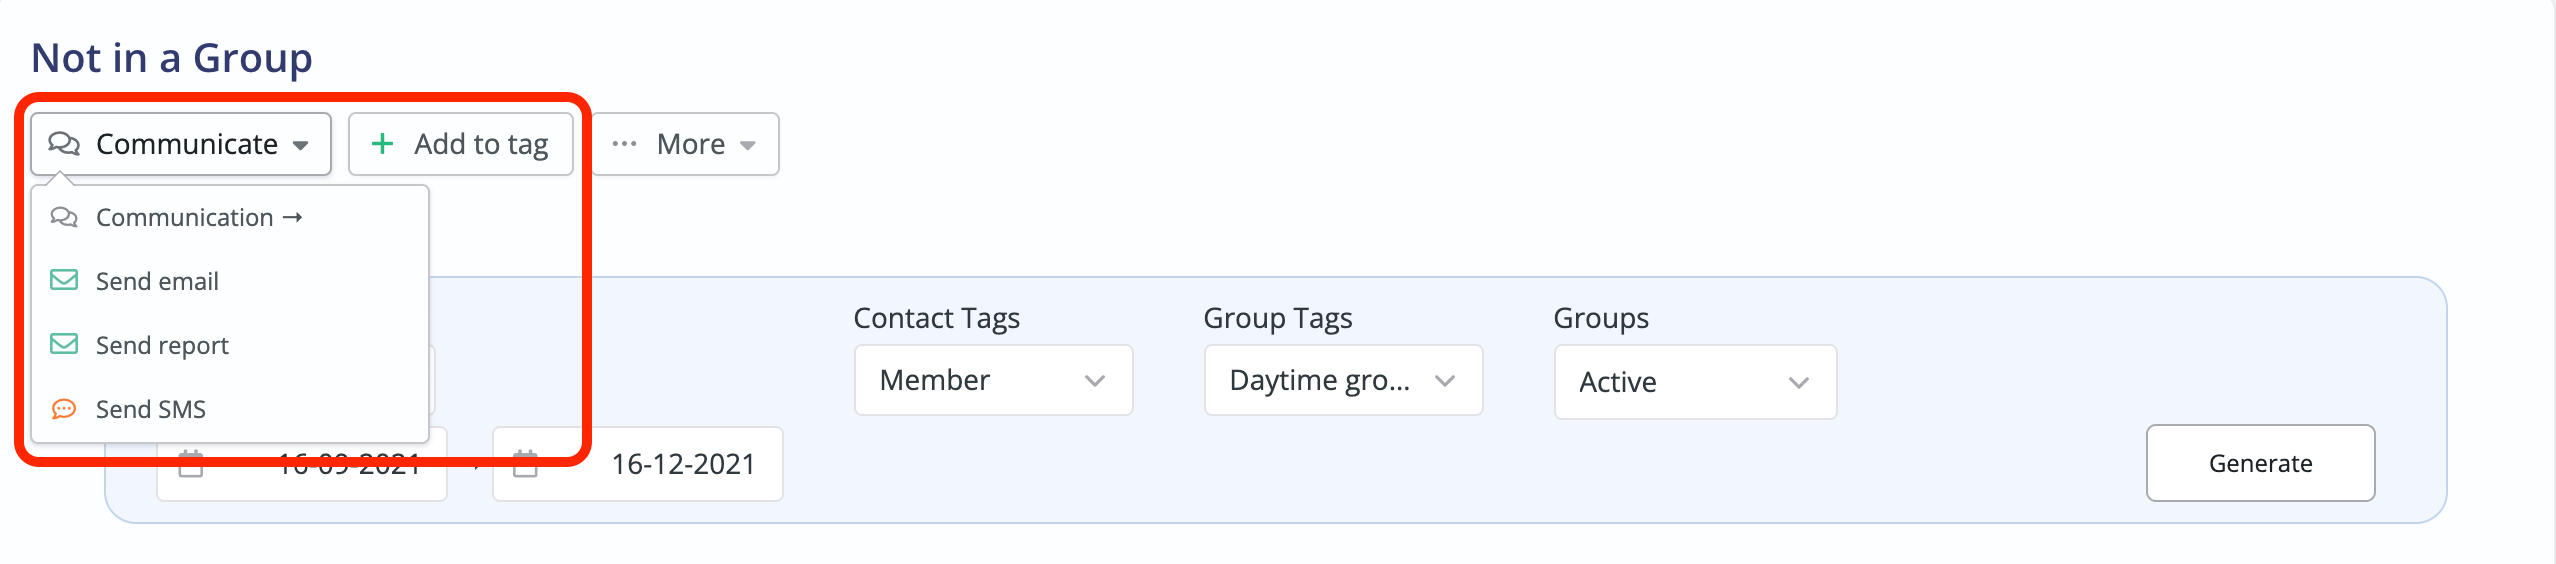
Task: Click the speech bubbles icon on Communicate
Action: 64,144
